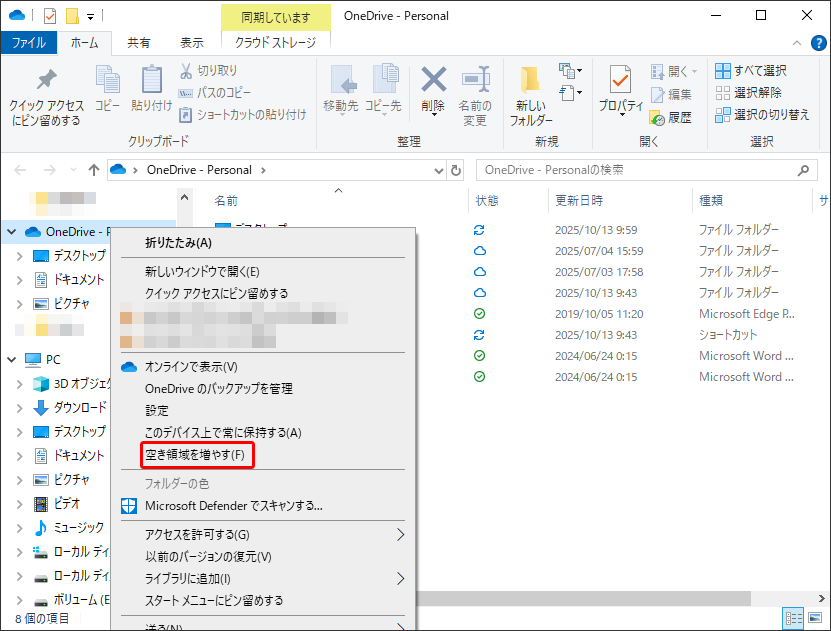The height and width of the screenshot is (631, 831).
Task: Switch to the Home (ホーム) tab
Action: 84,43
